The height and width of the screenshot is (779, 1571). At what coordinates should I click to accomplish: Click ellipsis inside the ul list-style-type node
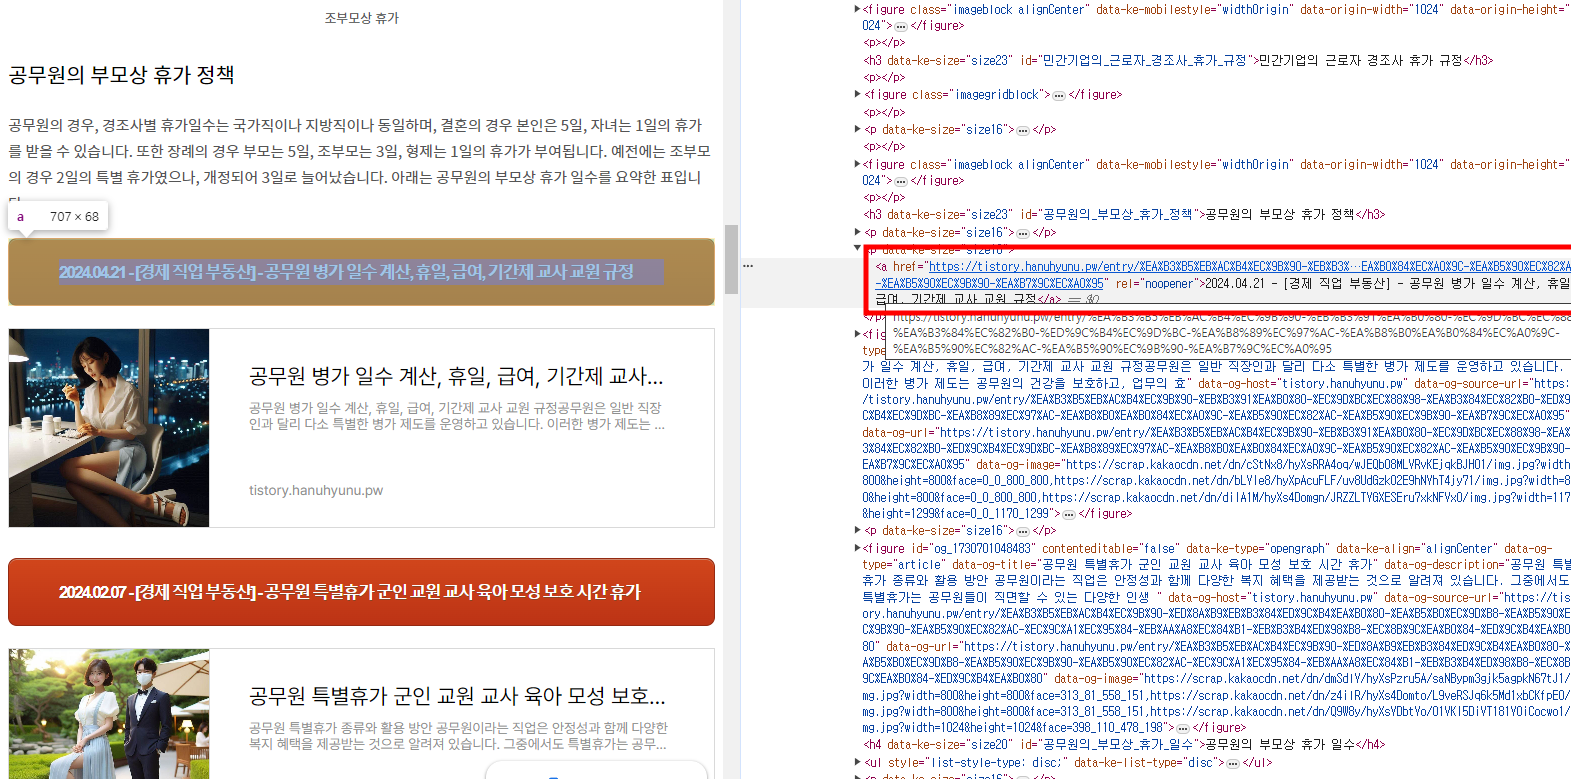pyautogui.click(x=1232, y=763)
